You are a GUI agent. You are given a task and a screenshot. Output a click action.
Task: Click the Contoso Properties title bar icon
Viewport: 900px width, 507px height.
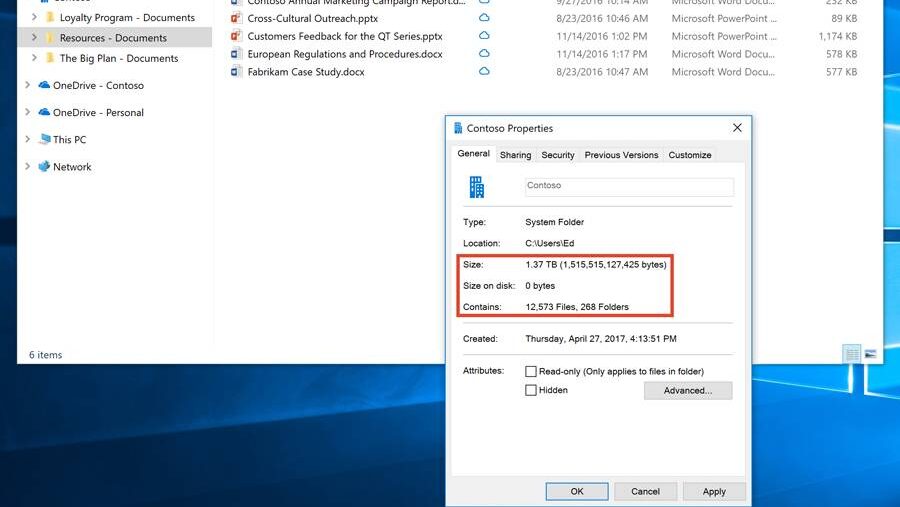coord(457,128)
